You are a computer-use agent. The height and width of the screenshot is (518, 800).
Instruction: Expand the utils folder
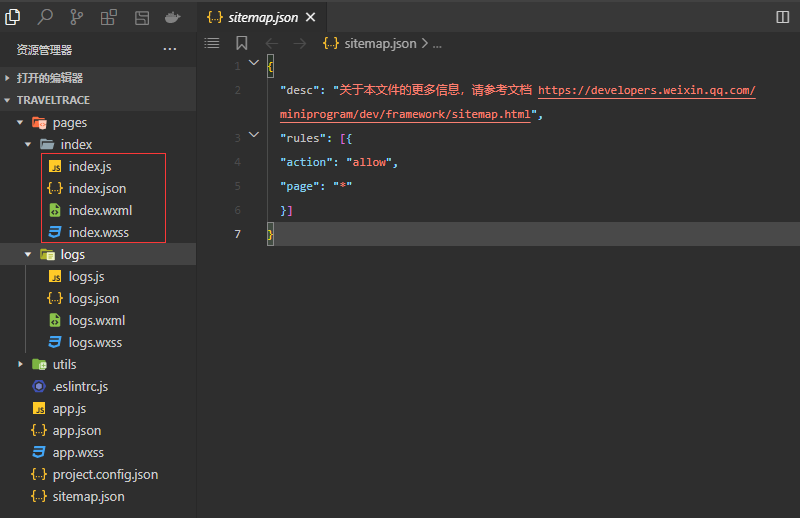point(98,364)
